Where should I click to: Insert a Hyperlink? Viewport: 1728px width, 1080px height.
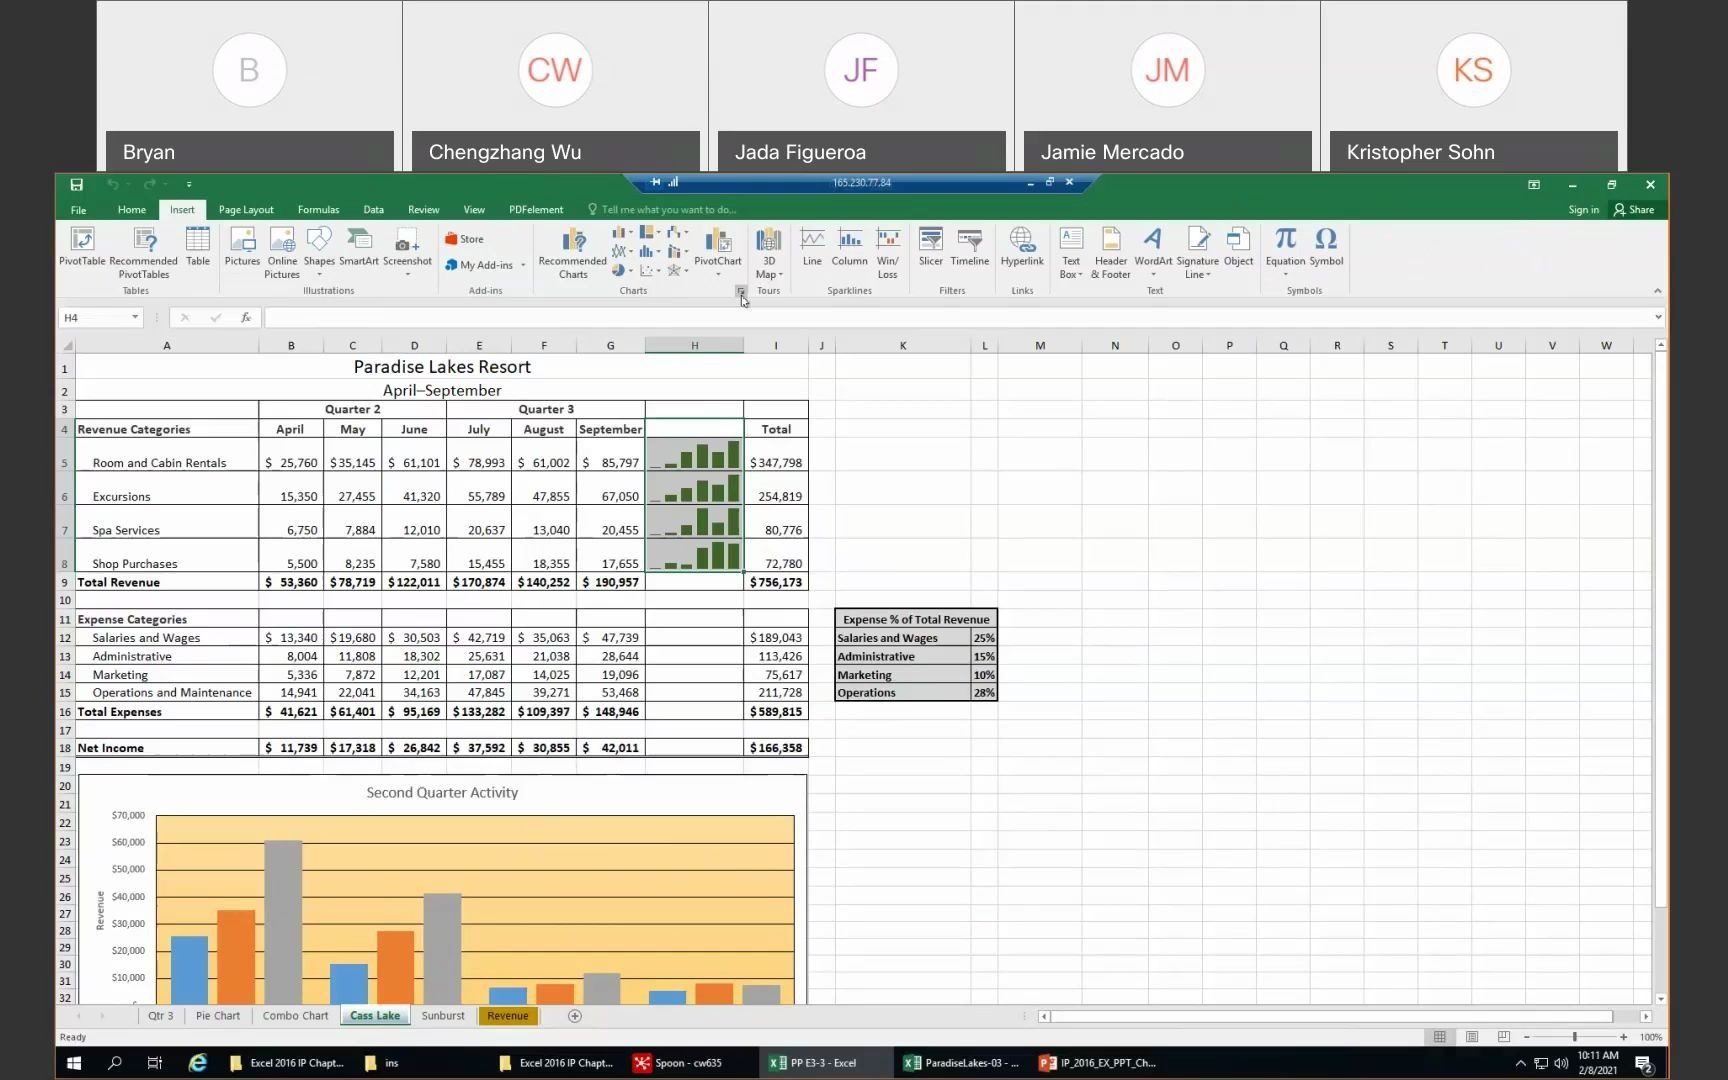pyautogui.click(x=1022, y=247)
